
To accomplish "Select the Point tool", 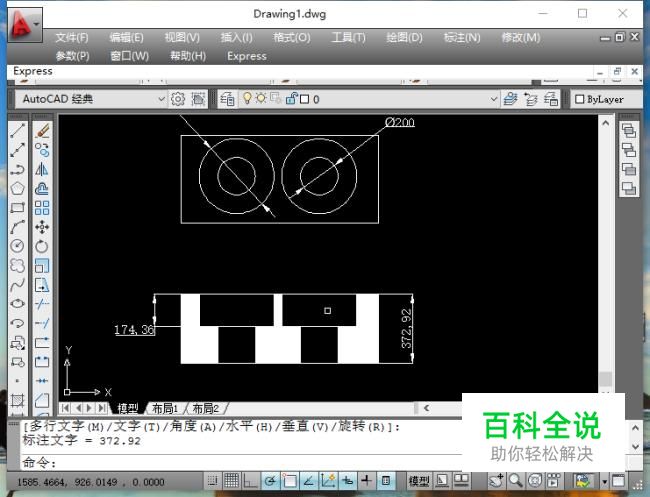I will click(x=17, y=381).
